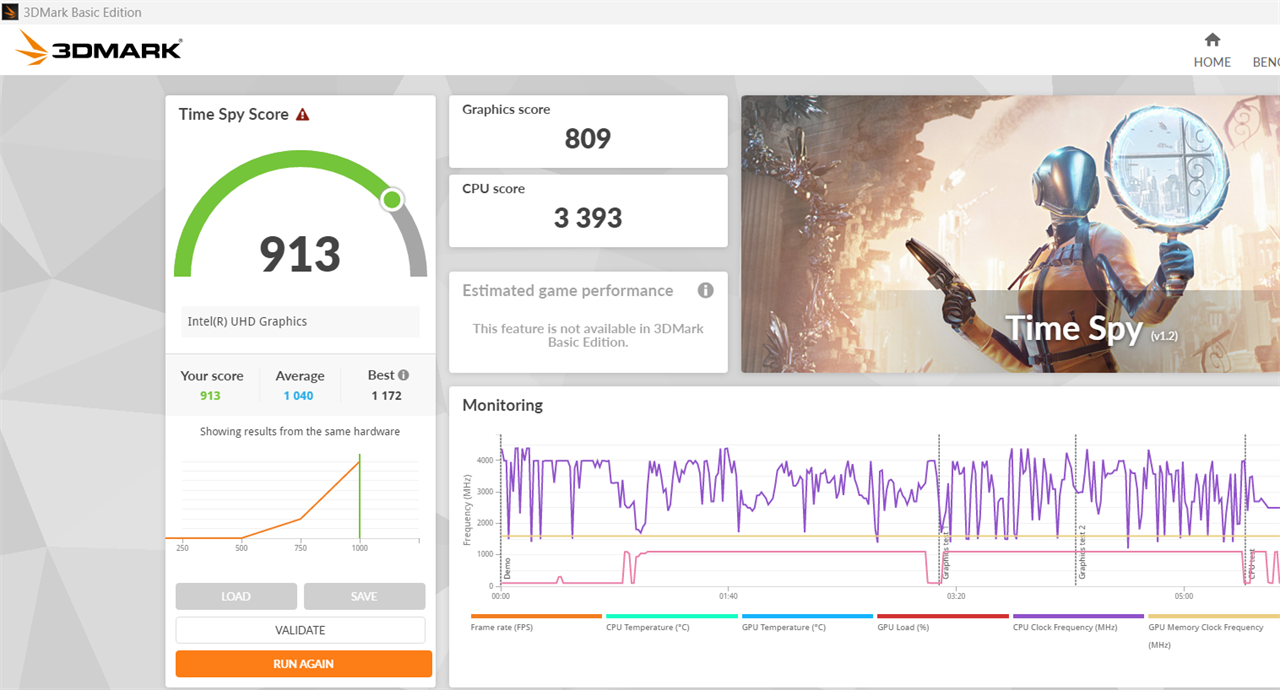1280x690 pixels.
Task: Click the Monitoring section heading
Action: [502, 406]
